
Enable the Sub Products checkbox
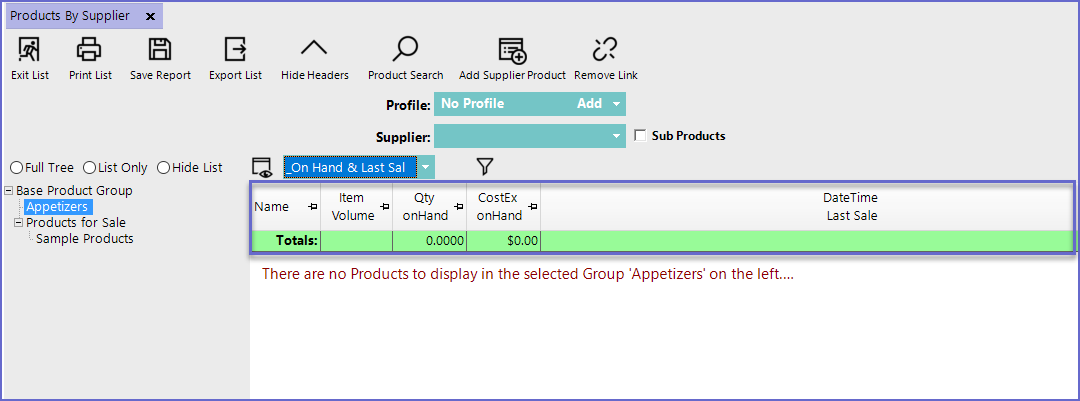tap(641, 136)
